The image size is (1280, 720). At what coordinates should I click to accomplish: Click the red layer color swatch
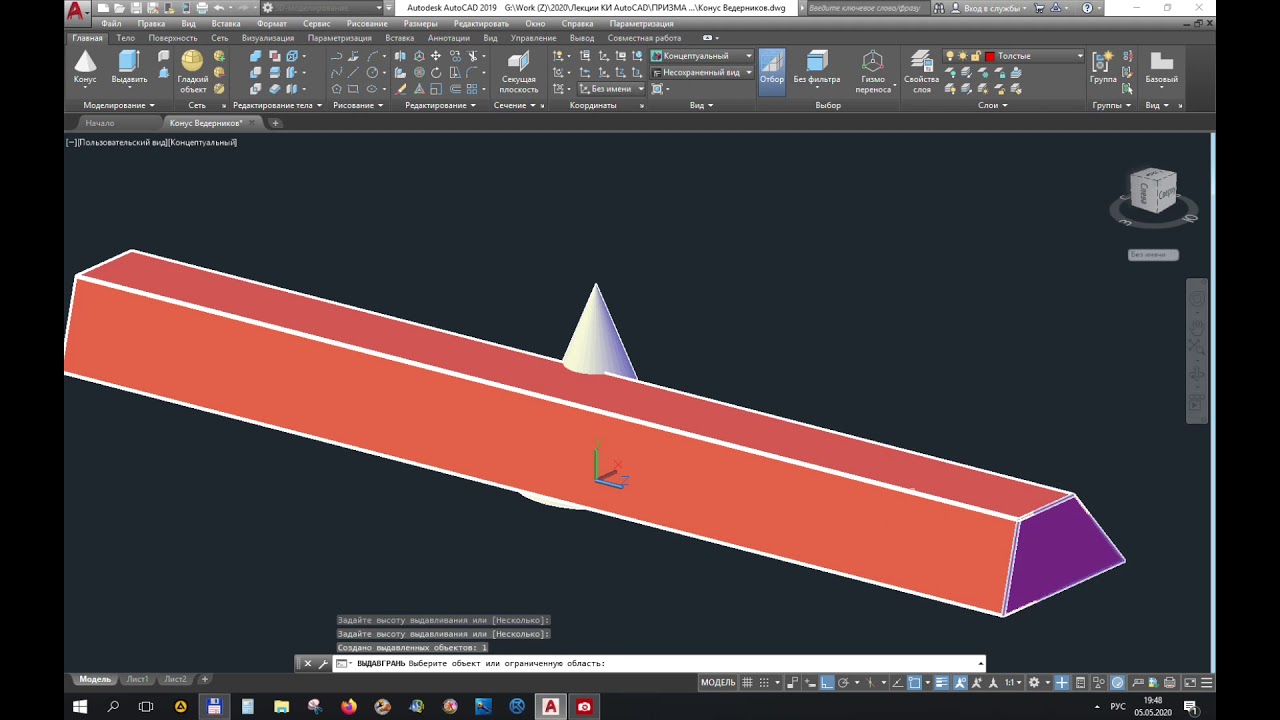click(989, 56)
